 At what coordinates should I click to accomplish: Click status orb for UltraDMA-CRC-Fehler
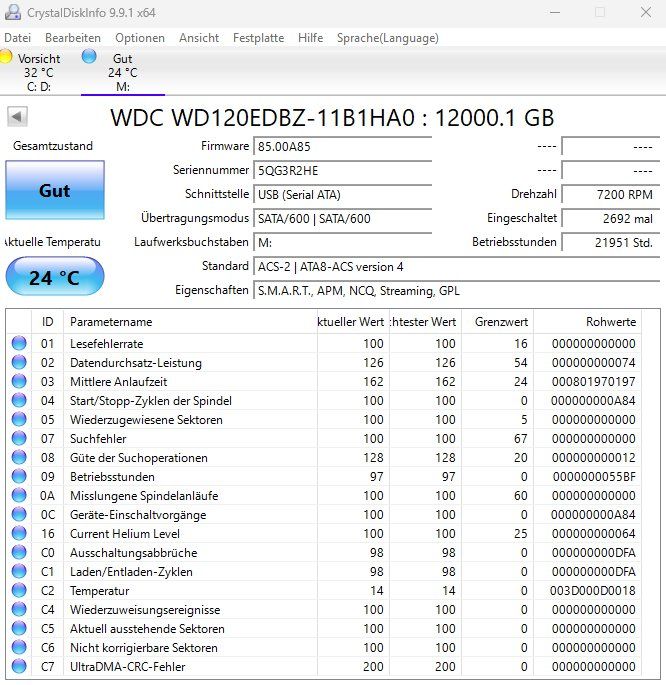point(19,666)
